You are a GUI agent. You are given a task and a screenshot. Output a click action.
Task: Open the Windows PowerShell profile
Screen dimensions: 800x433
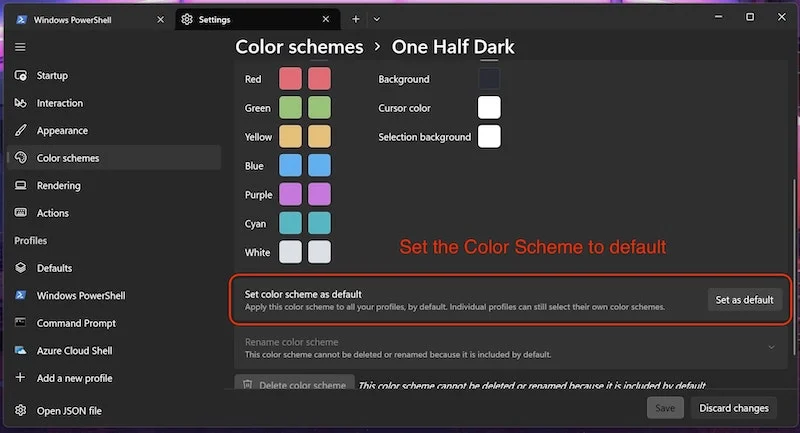coord(114,295)
